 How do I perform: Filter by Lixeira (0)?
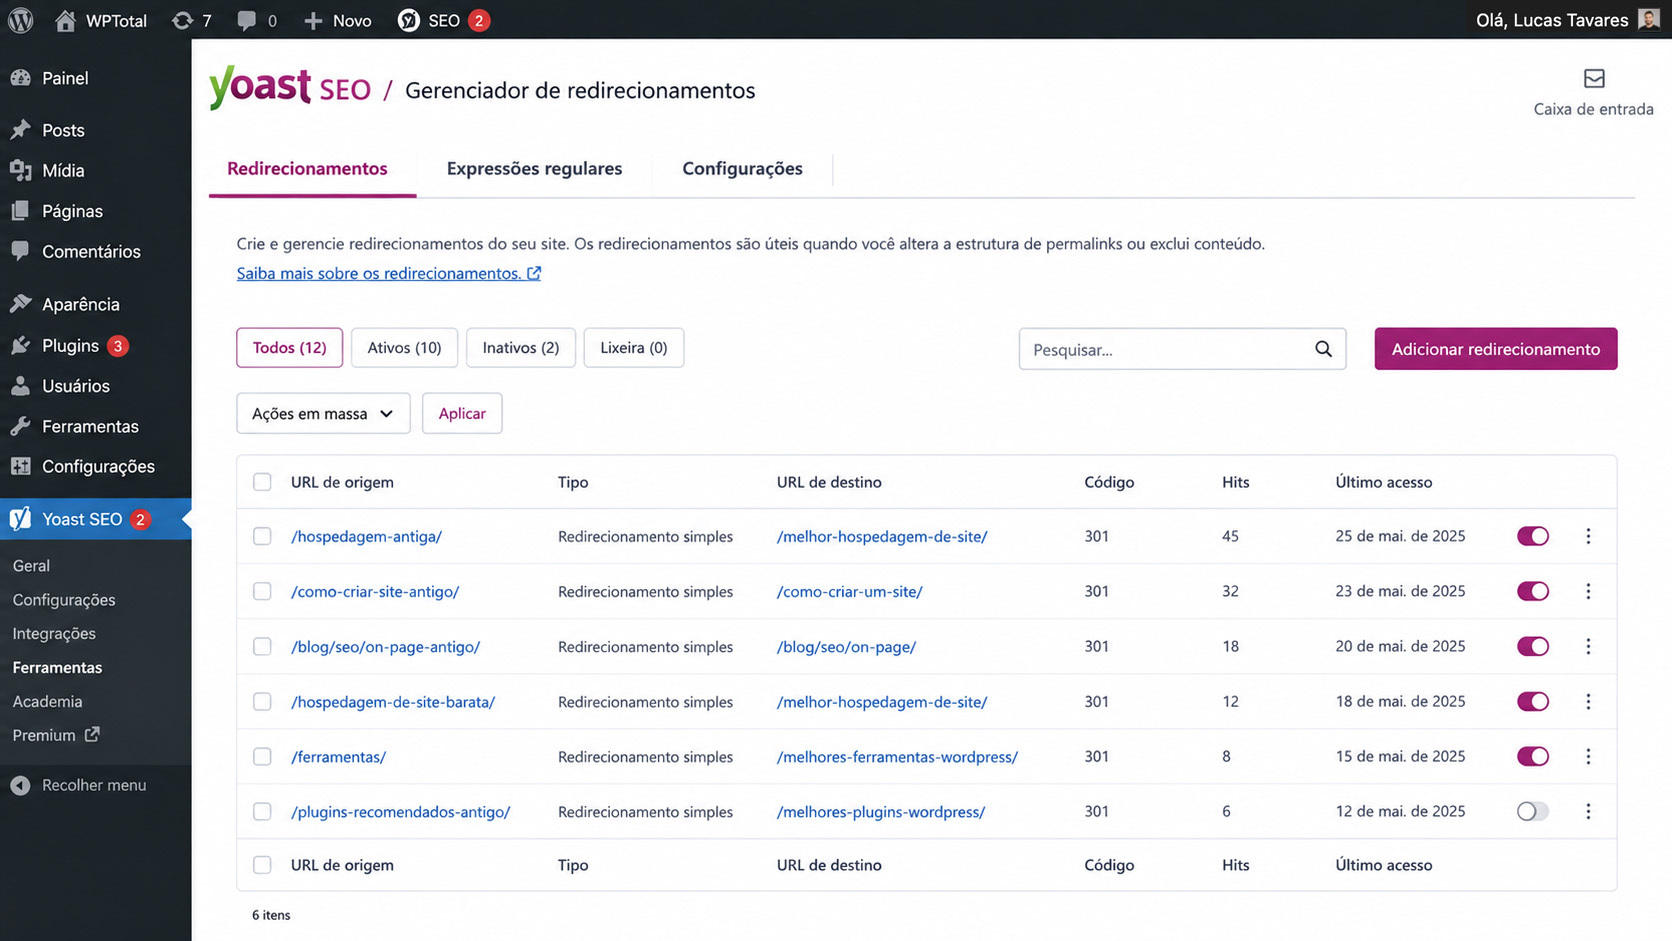(634, 347)
